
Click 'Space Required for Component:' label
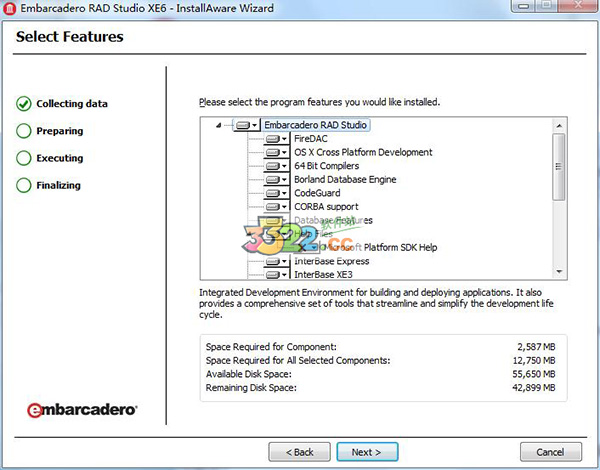click(271, 347)
